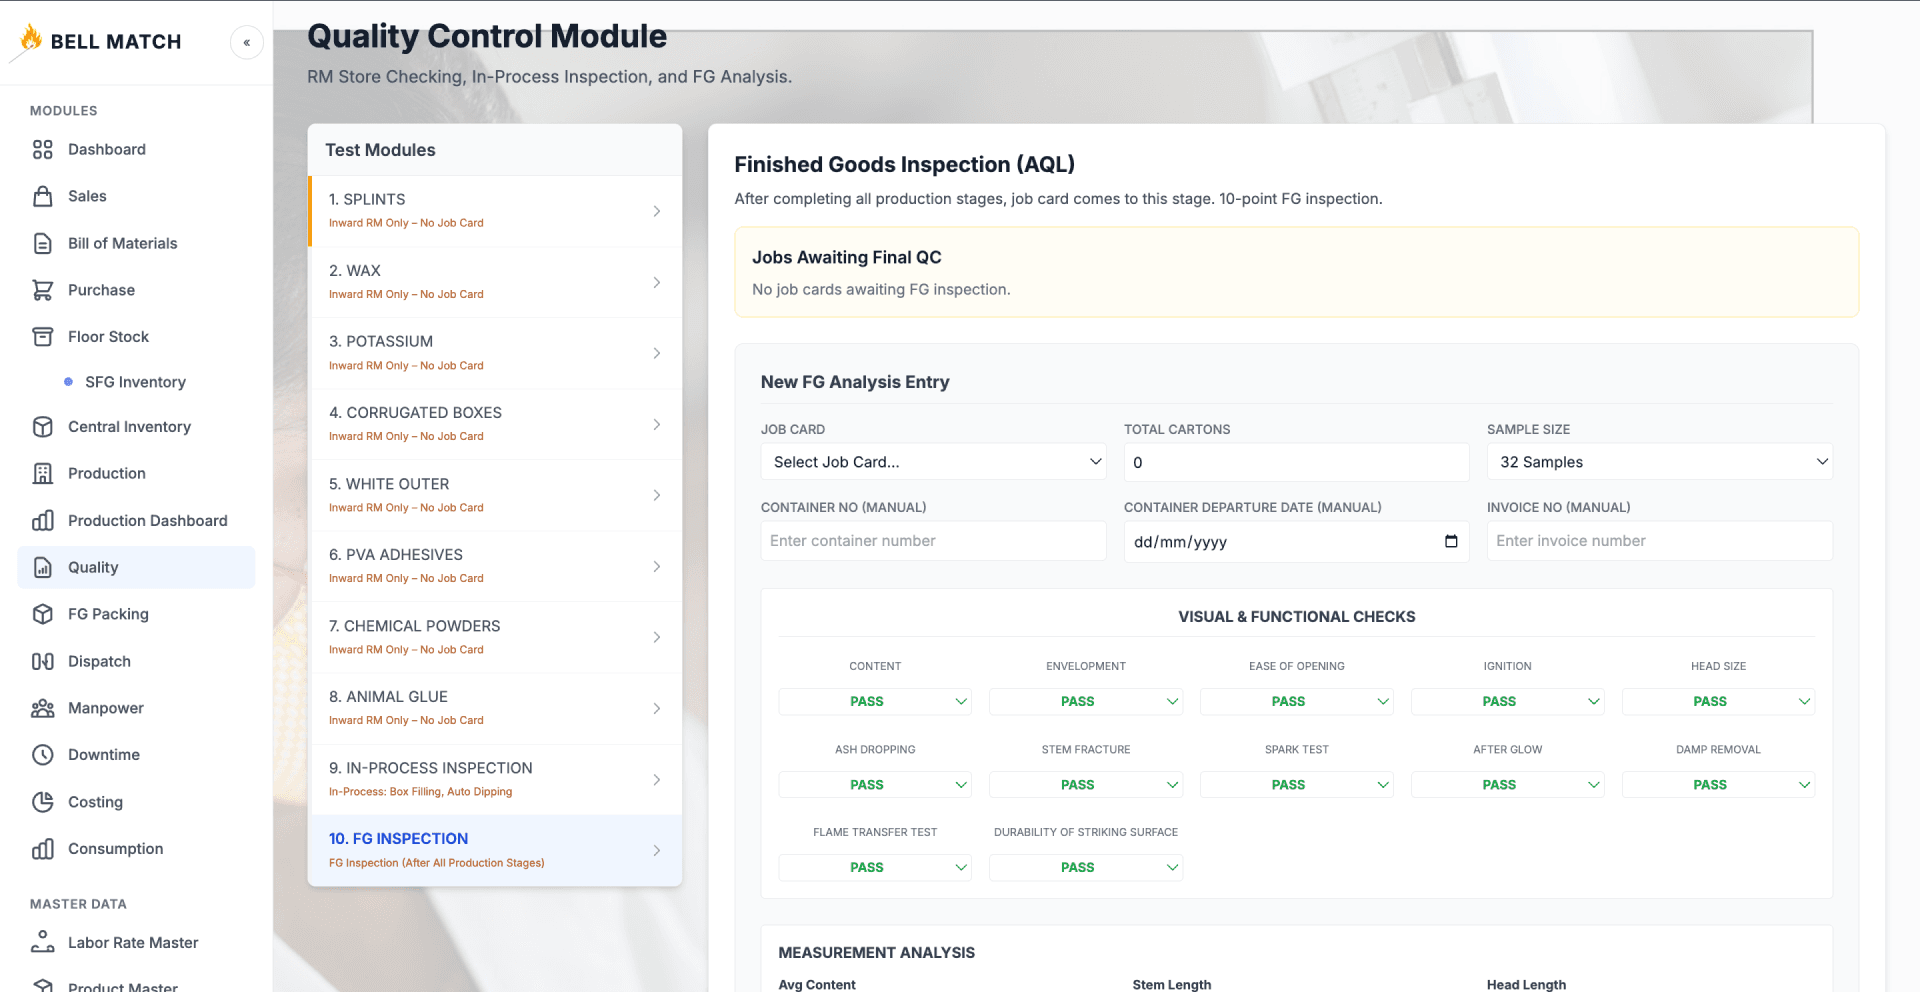This screenshot has width=1920, height=992.
Task: Open the EASE OF OPENING PASS dropdown
Action: pyautogui.click(x=1297, y=701)
